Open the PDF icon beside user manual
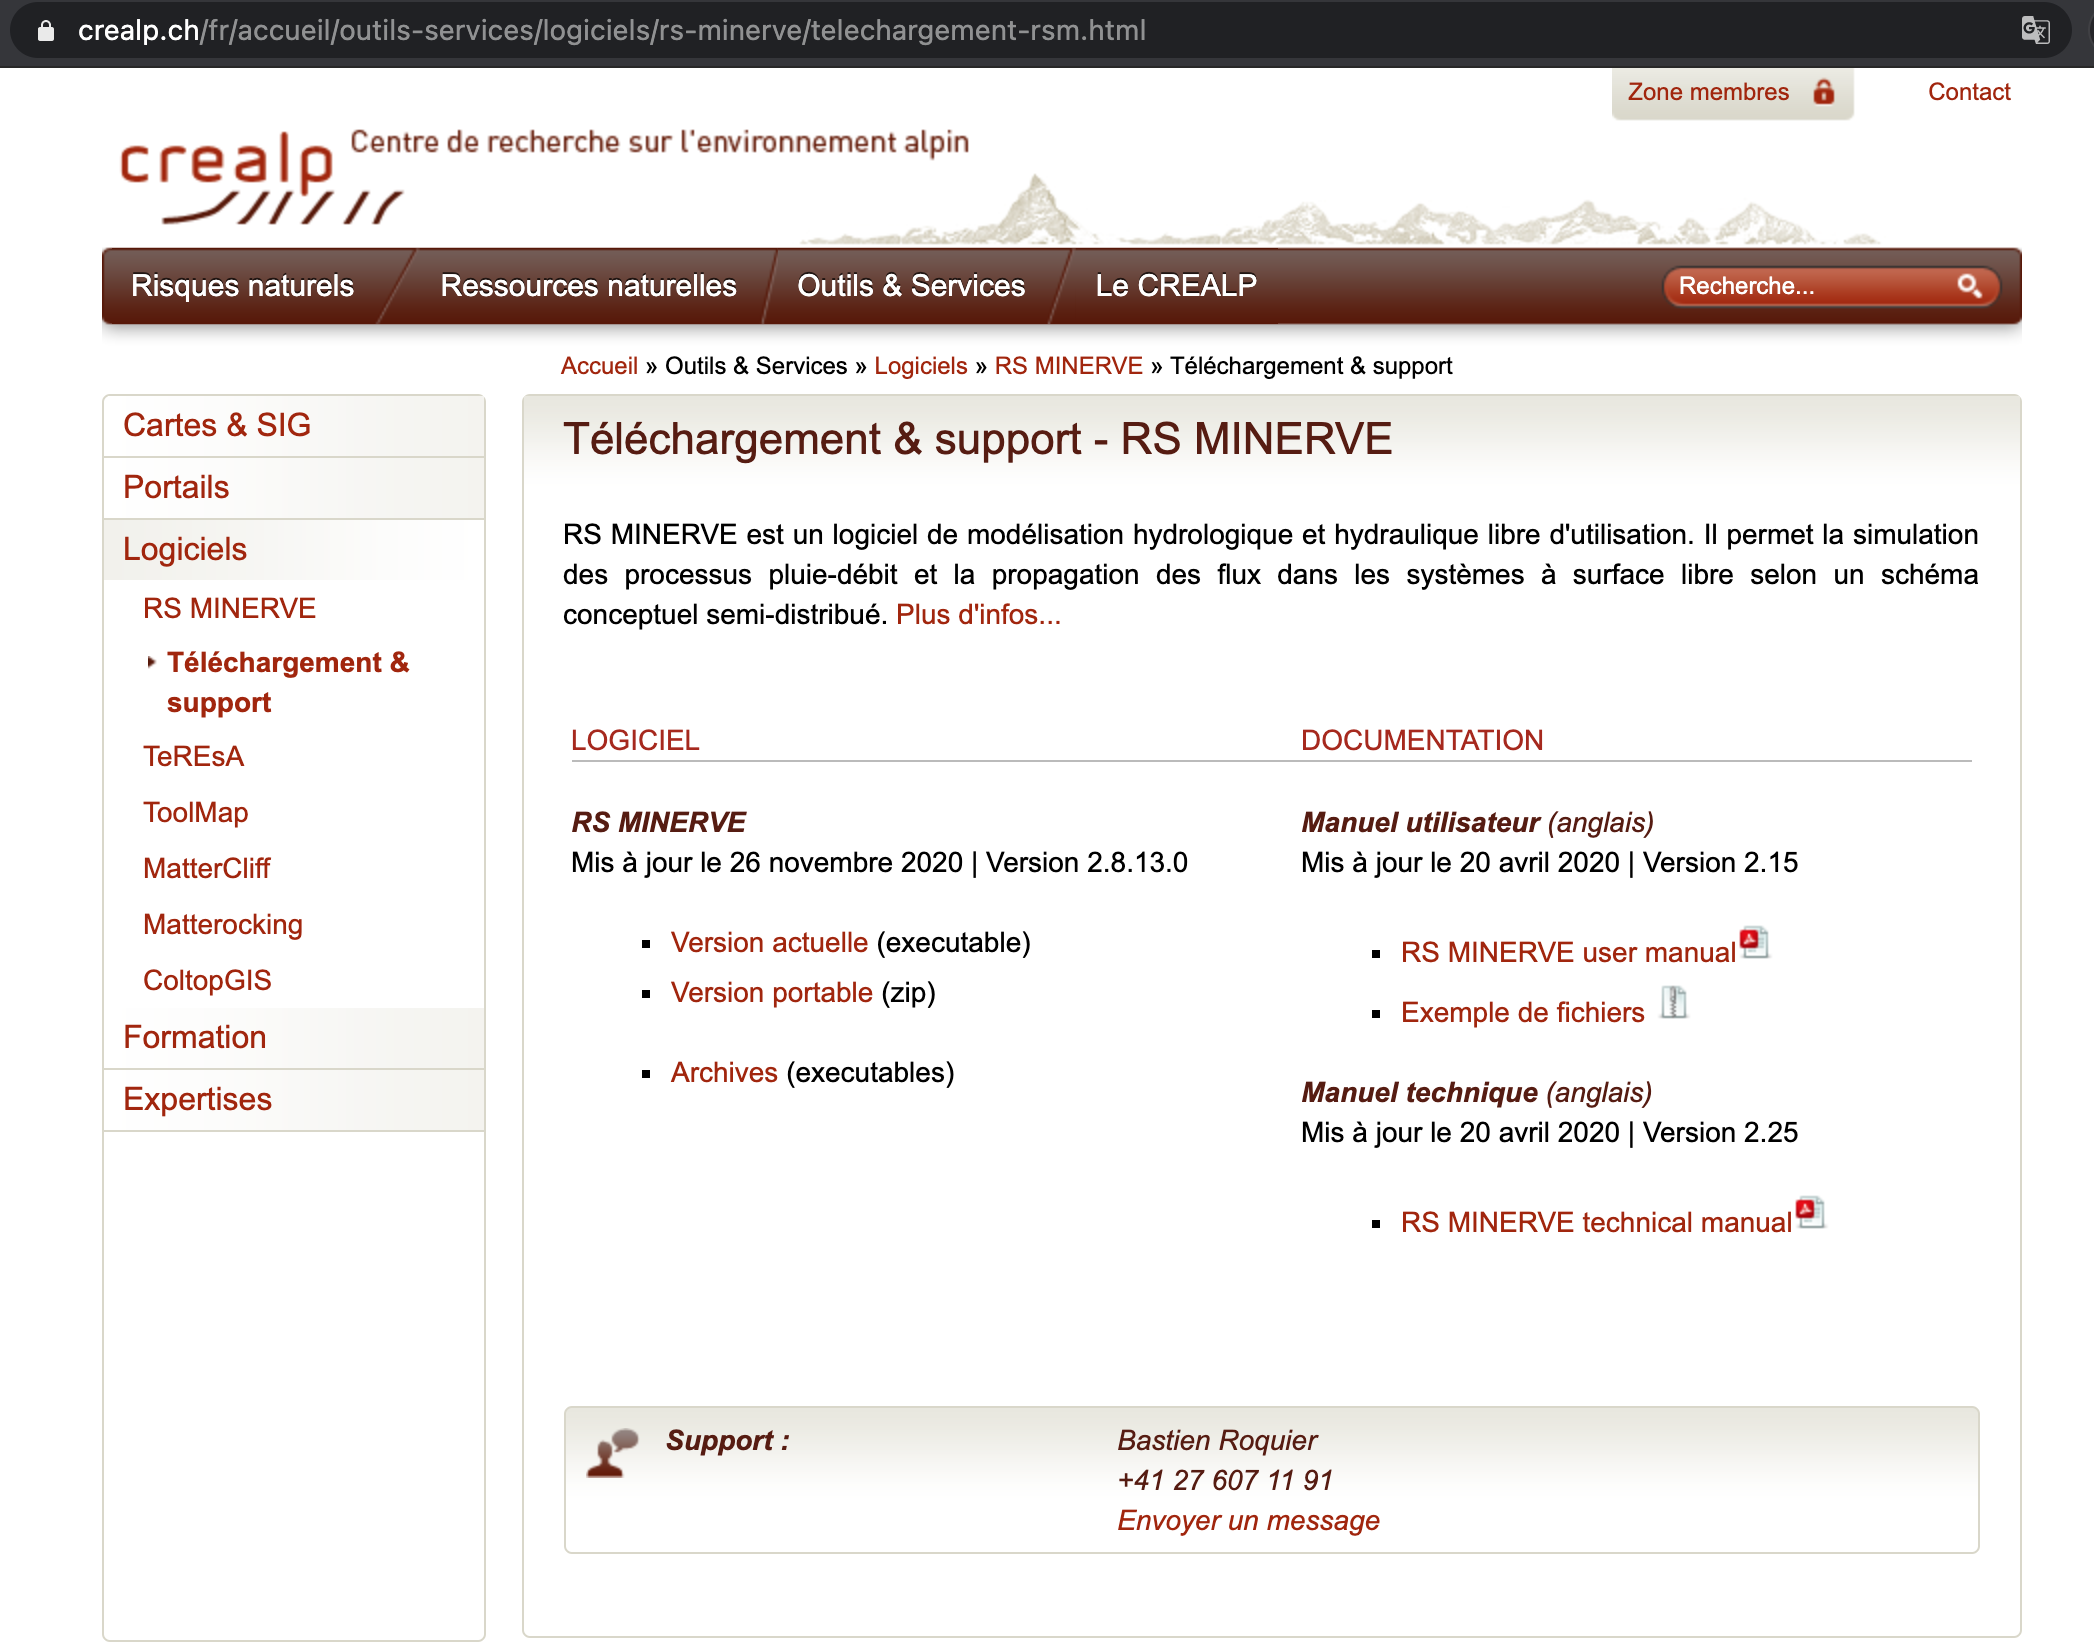Viewport: 2094px width, 1650px height. 1755,942
